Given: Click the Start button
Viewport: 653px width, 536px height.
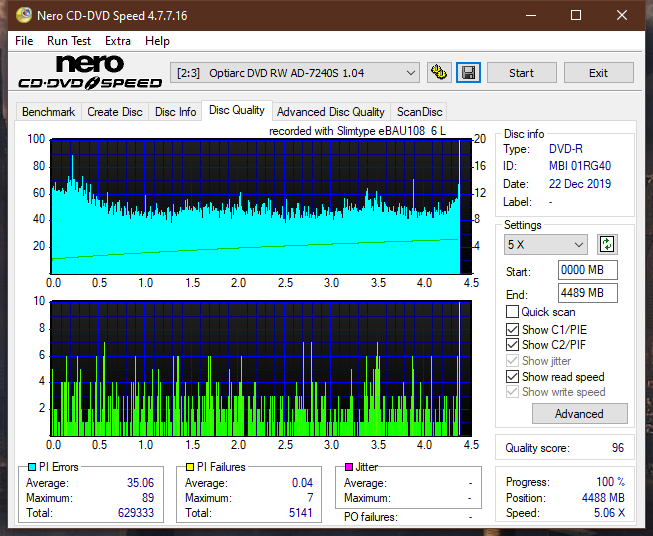Looking at the screenshot, I should coord(521,73).
